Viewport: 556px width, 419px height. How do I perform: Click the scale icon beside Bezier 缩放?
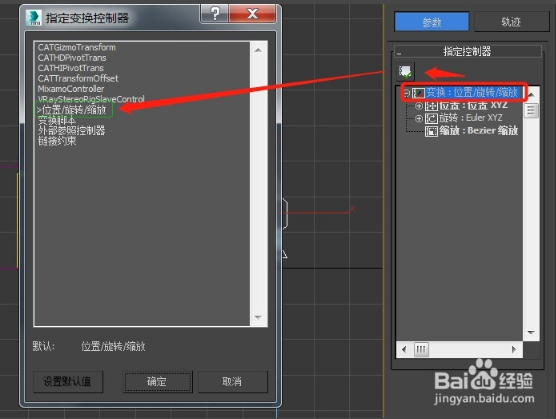point(431,131)
